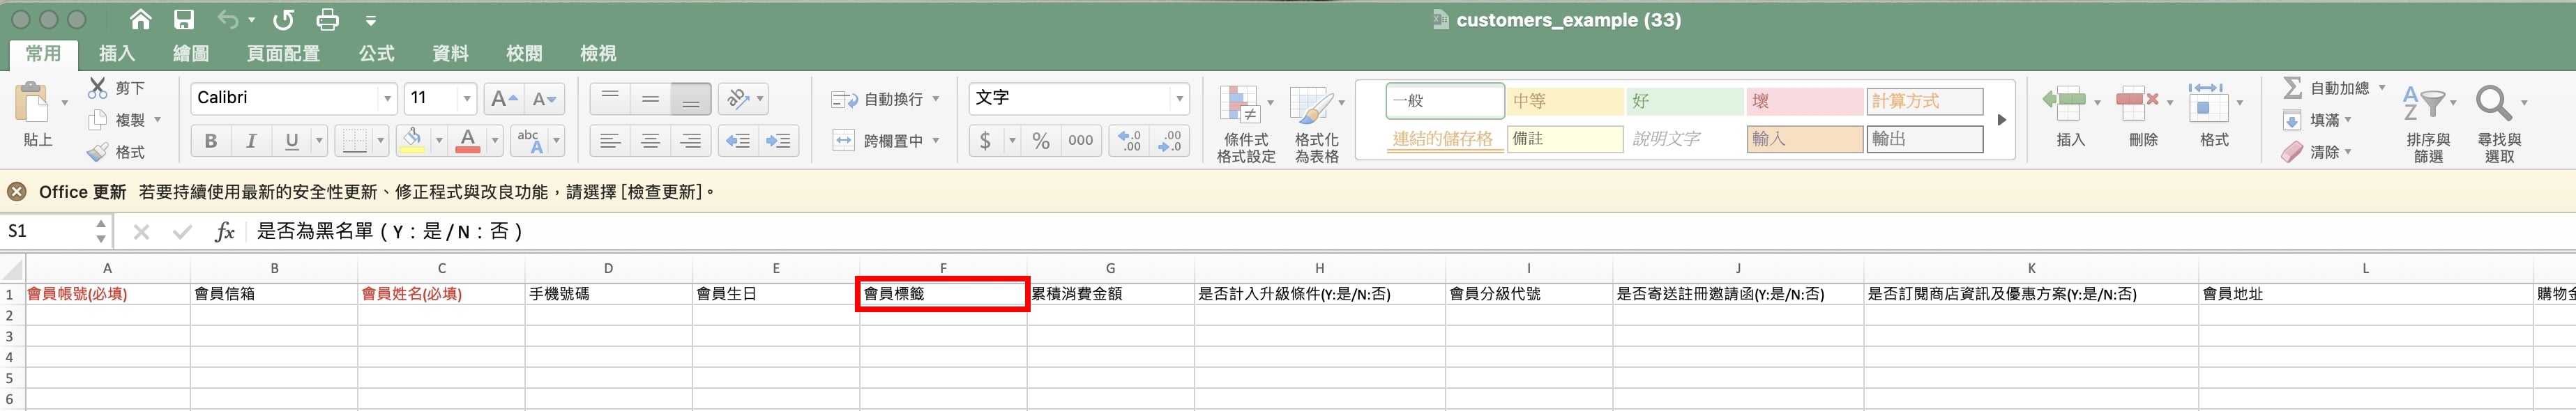
Task: Toggle underline formatting
Action: [x=291, y=141]
